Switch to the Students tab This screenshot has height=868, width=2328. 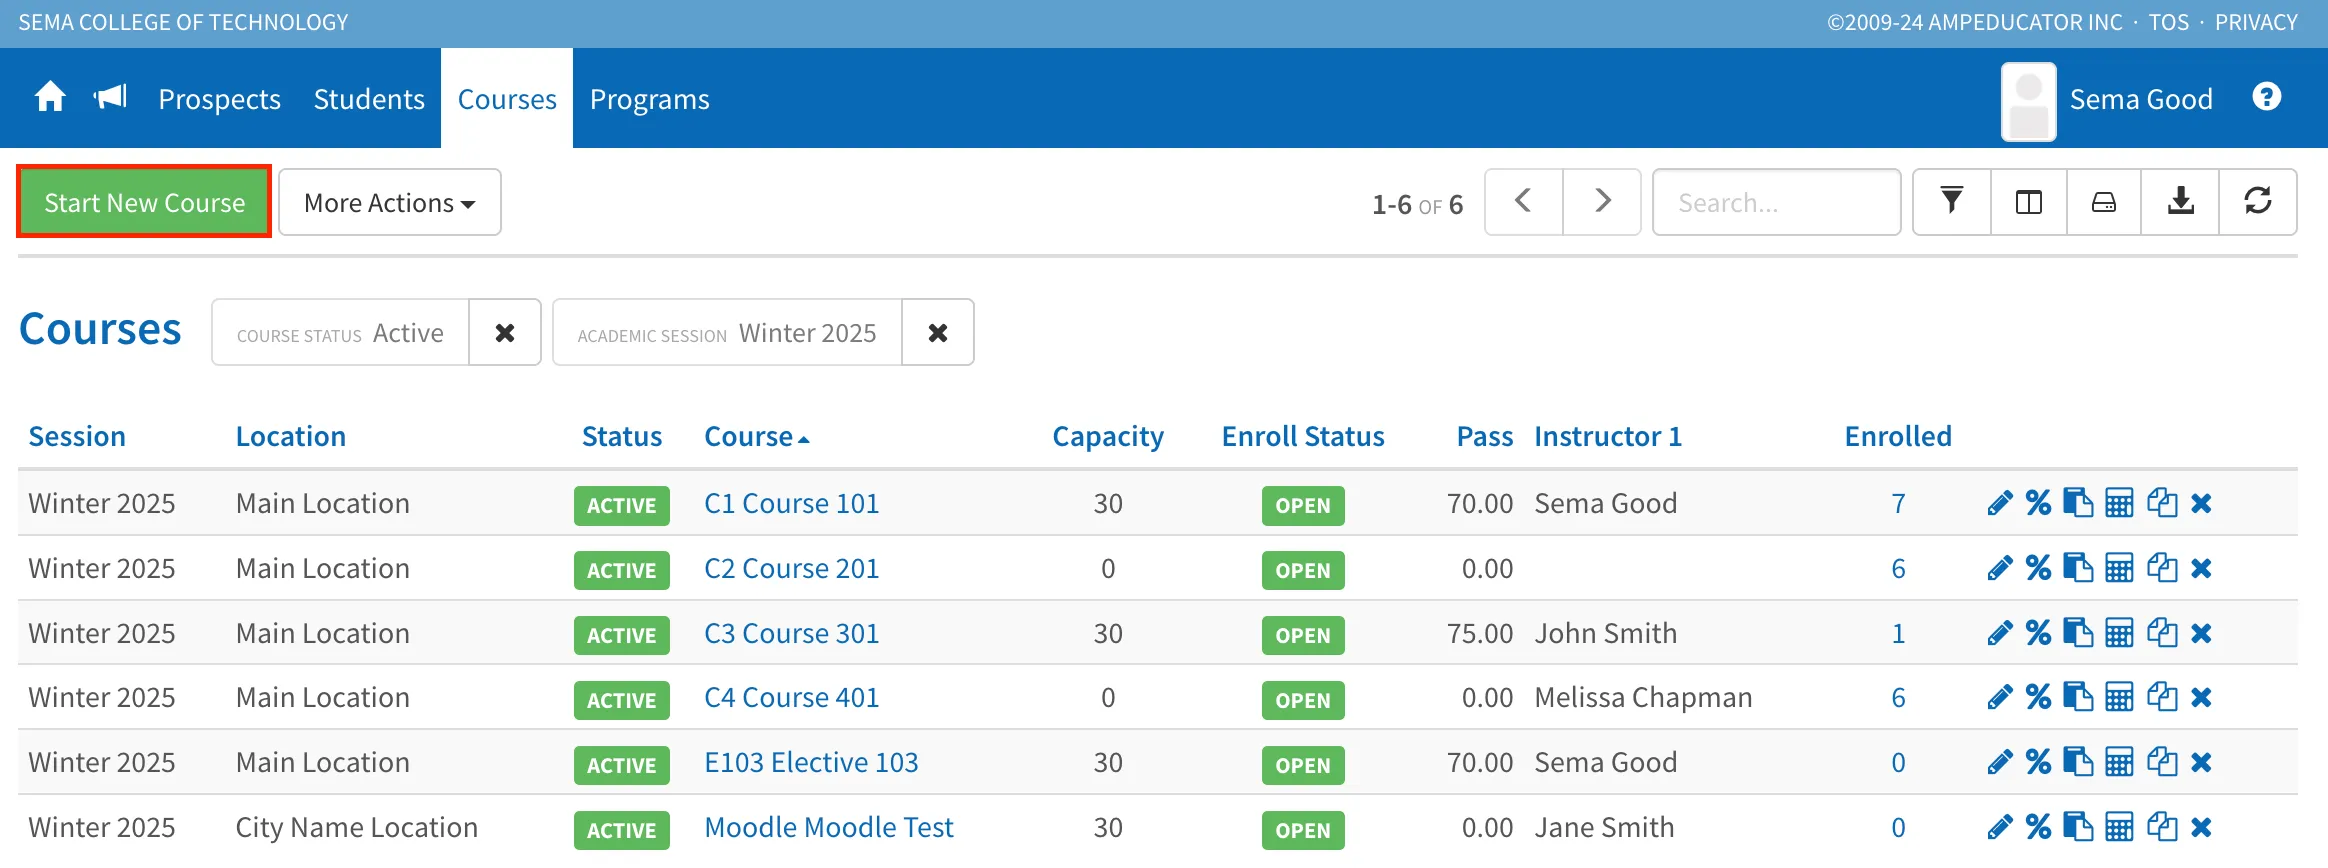369,99
